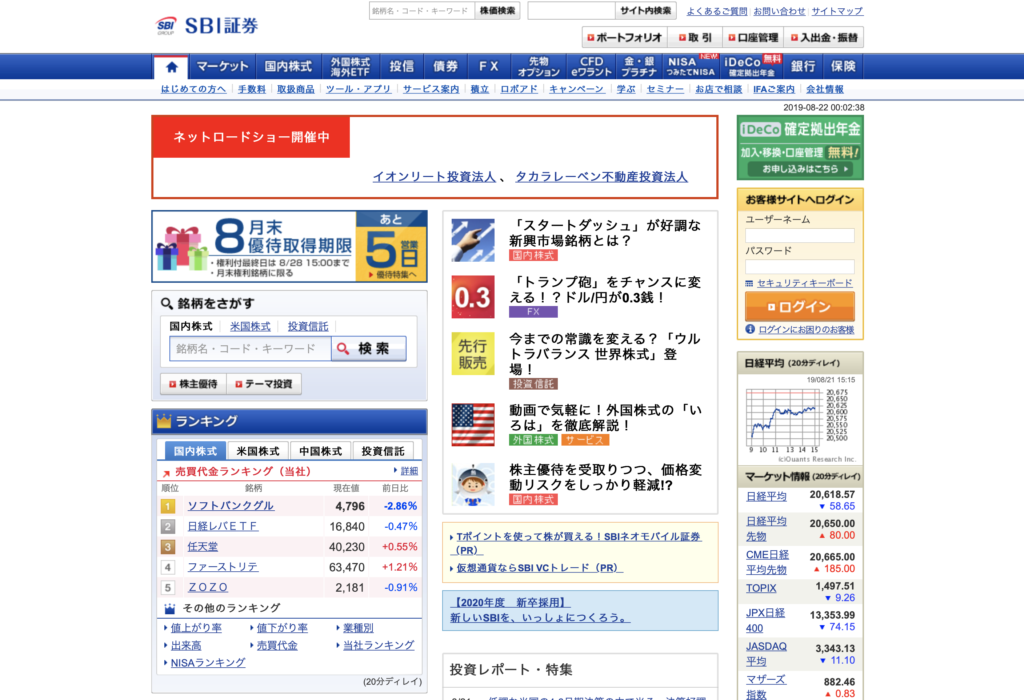Open the 銀行 menu
The height and width of the screenshot is (700, 1024).
(803, 67)
